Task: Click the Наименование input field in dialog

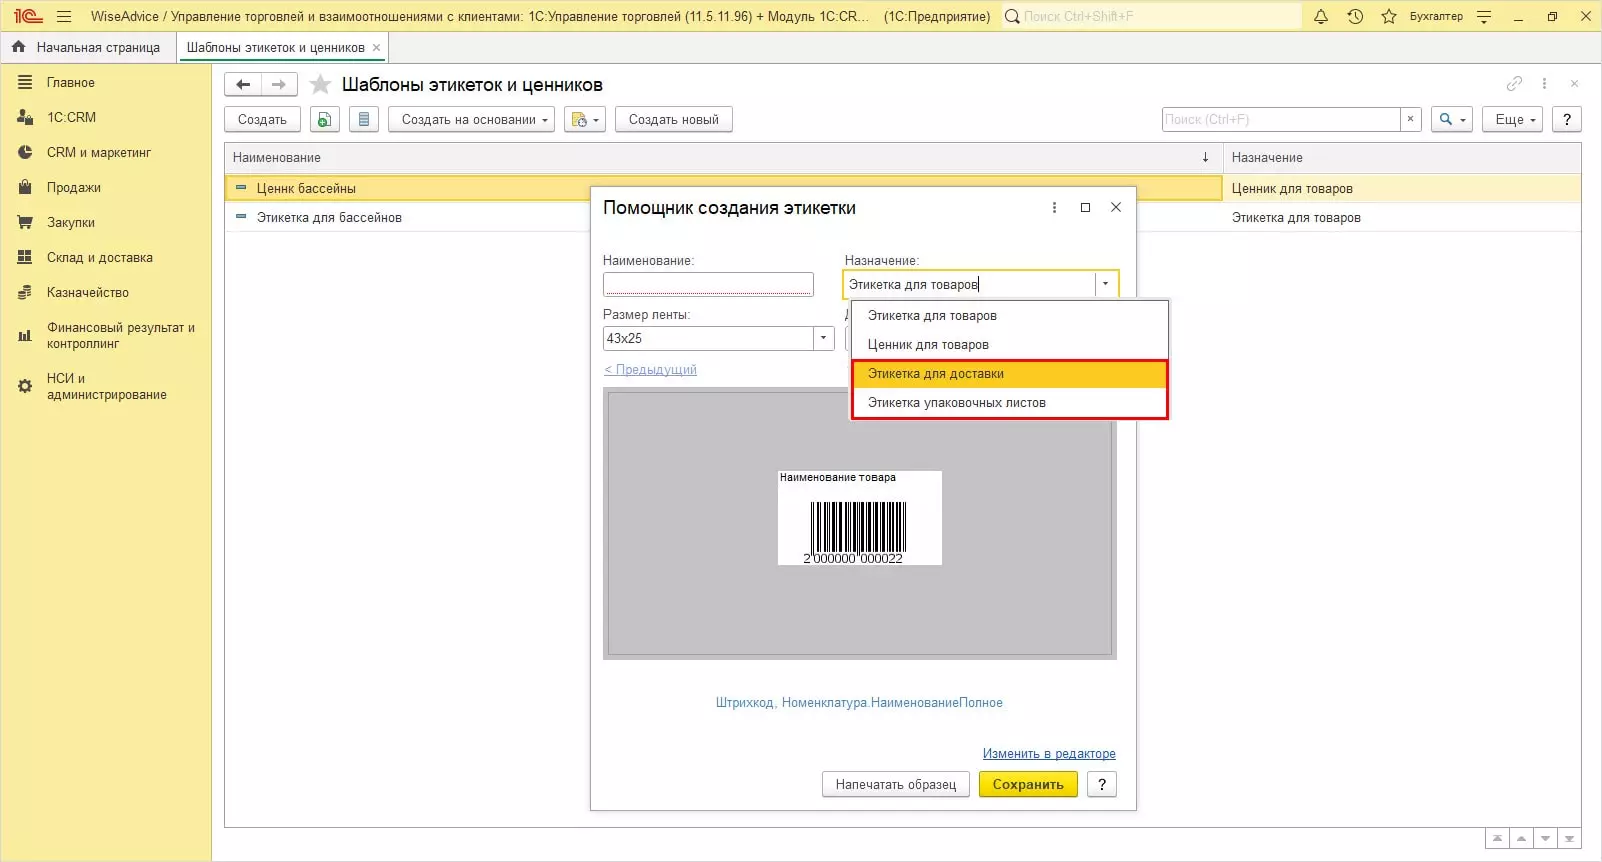Action: point(708,285)
